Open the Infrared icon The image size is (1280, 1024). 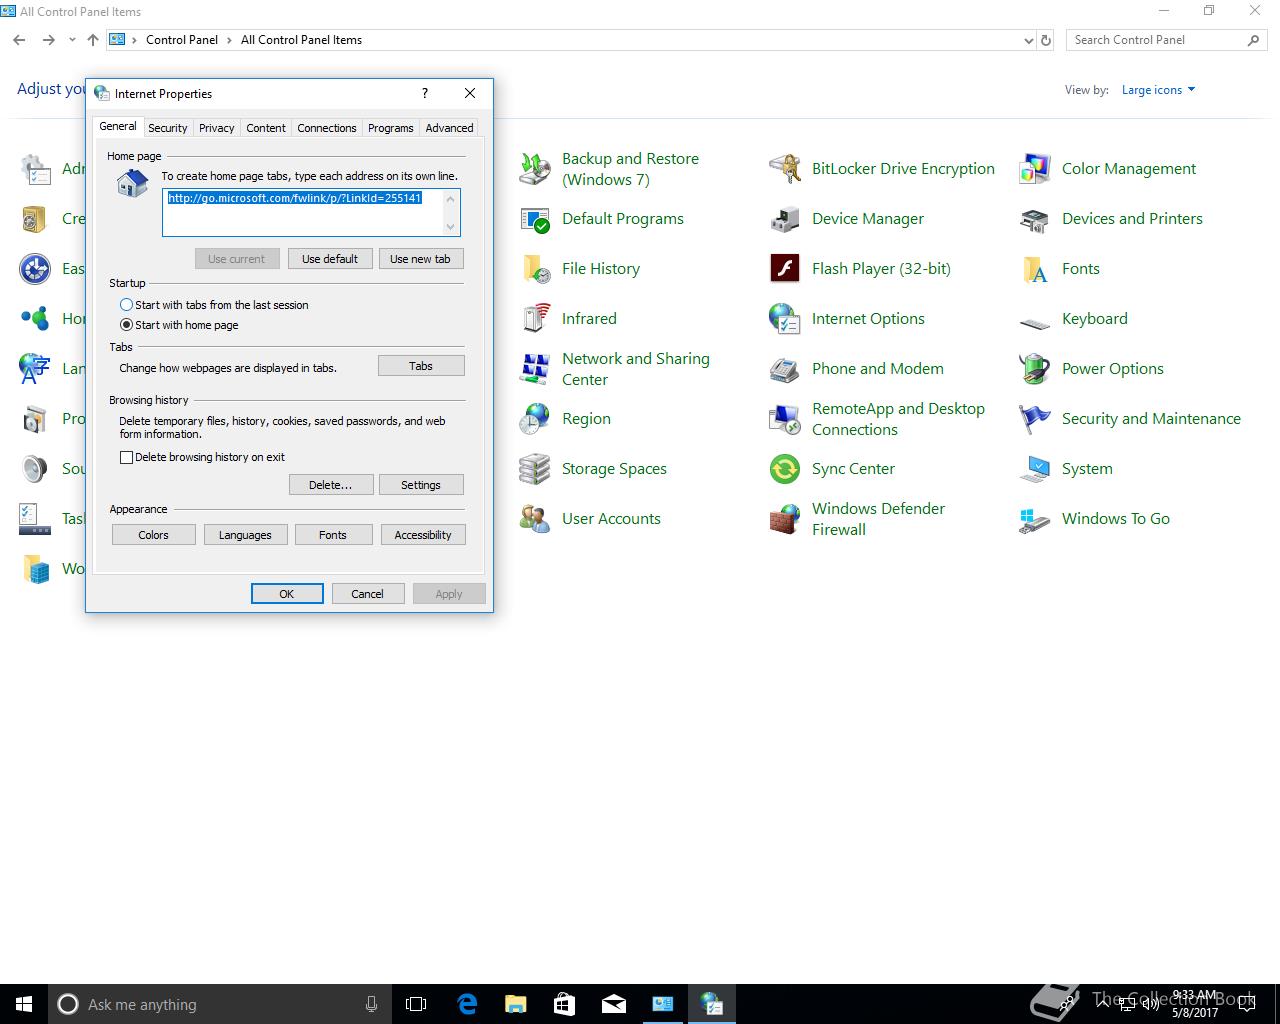click(x=535, y=319)
